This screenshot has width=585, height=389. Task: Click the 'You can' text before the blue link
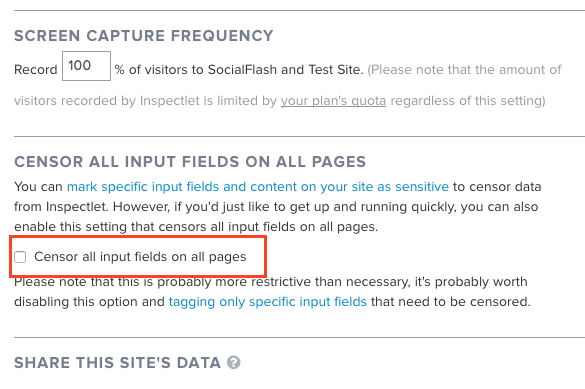point(38,186)
